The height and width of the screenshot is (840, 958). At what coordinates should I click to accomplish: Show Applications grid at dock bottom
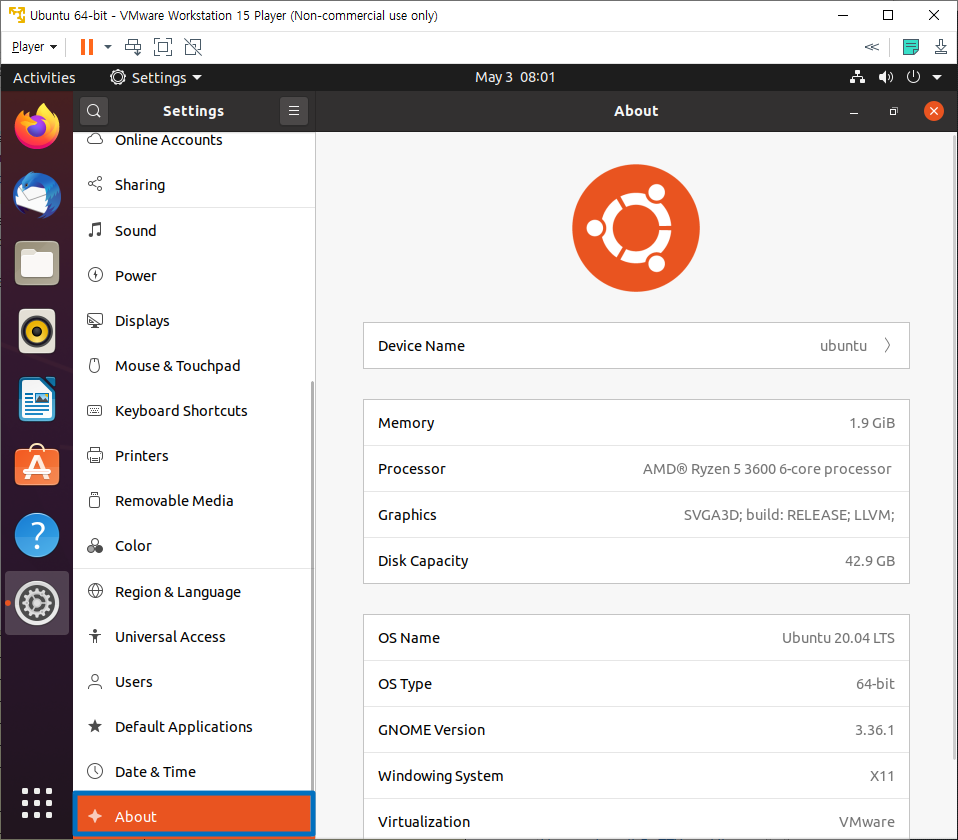(37, 803)
